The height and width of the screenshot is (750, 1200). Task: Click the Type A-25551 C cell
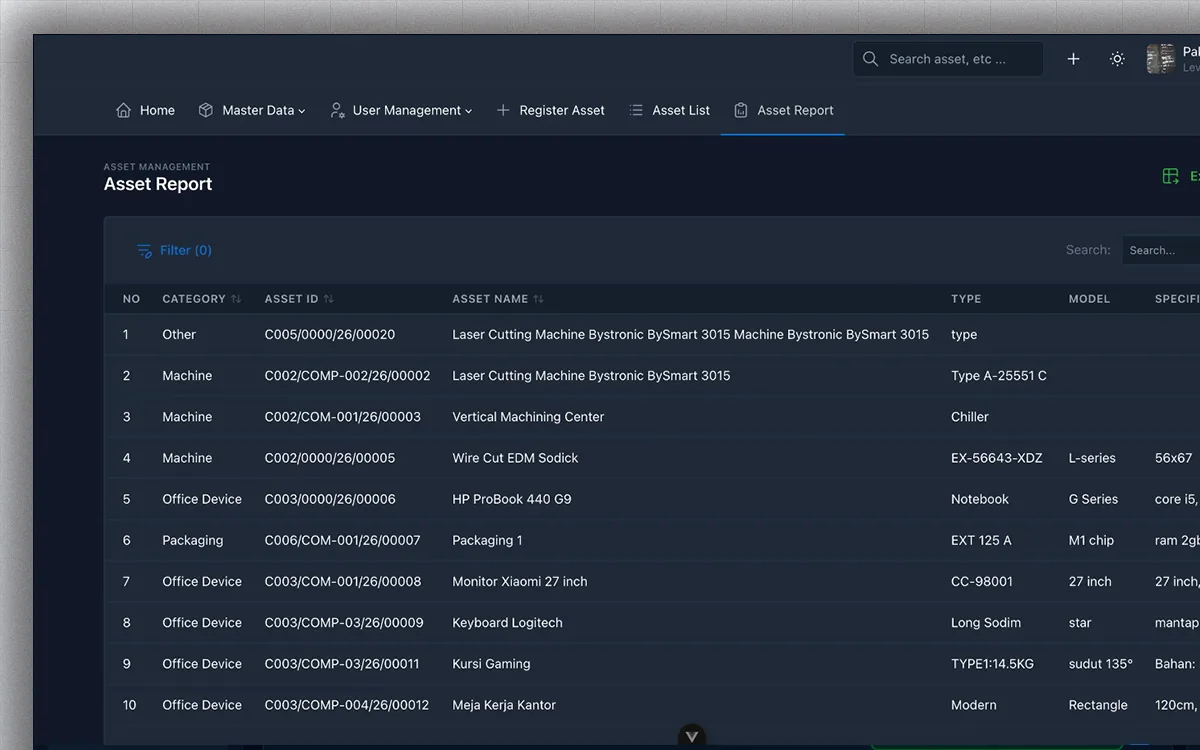pos(999,376)
